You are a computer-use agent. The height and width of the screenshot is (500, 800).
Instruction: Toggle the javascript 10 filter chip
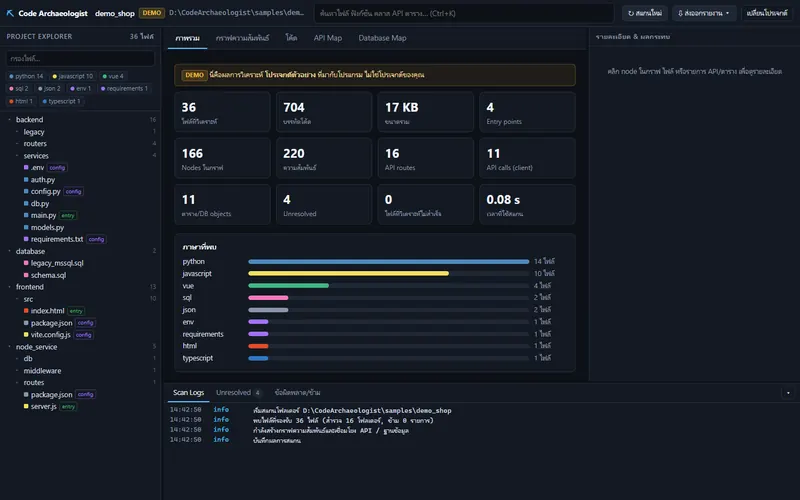point(72,76)
